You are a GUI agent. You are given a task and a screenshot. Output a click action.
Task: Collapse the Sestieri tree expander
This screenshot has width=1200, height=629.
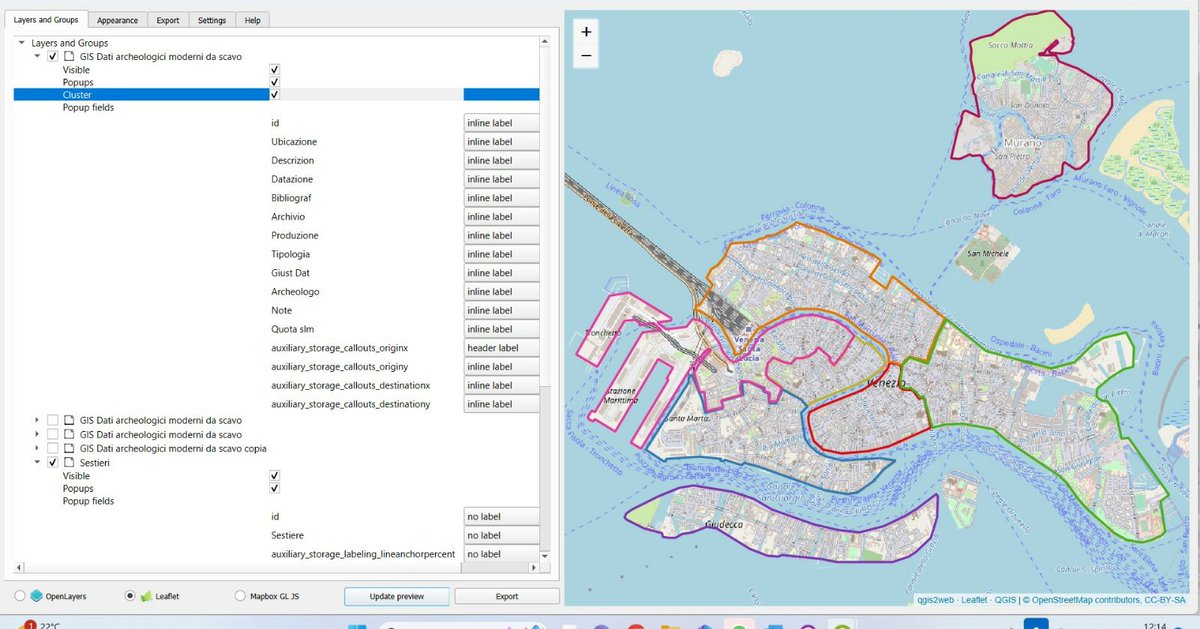click(36, 462)
